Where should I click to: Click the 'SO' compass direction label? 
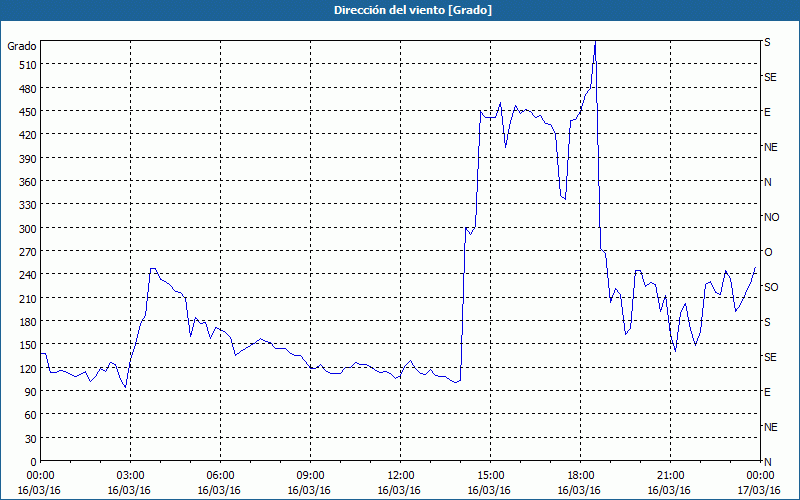(x=771, y=287)
